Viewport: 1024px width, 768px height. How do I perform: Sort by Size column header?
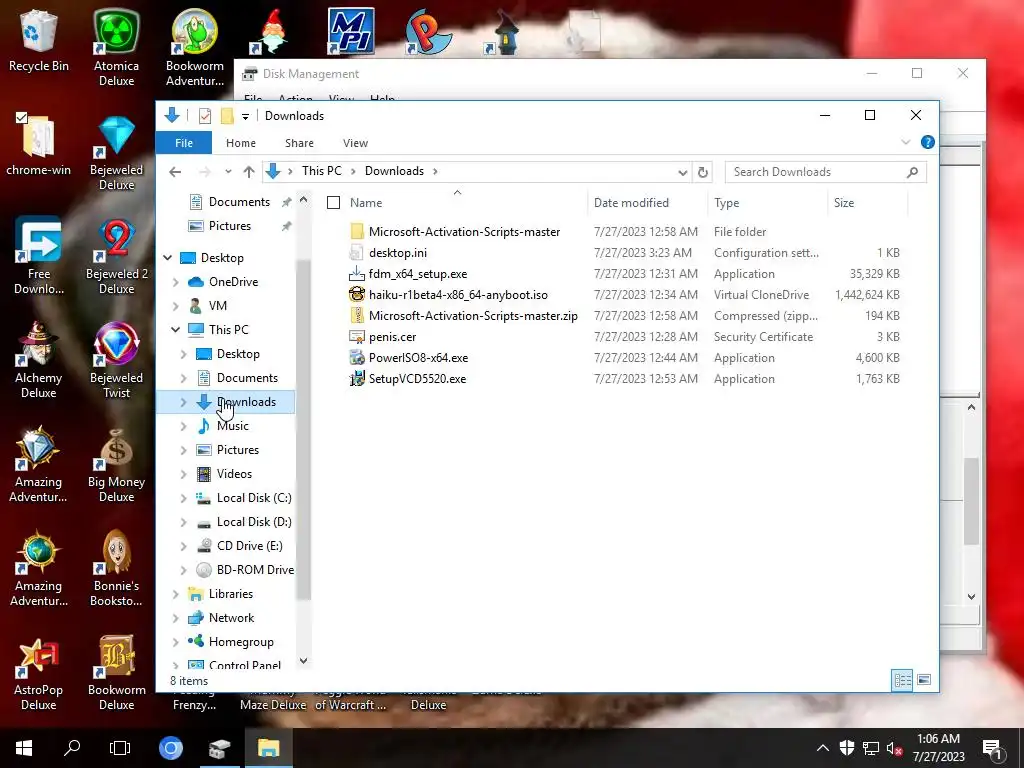pyautogui.click(x=844, y=202)
